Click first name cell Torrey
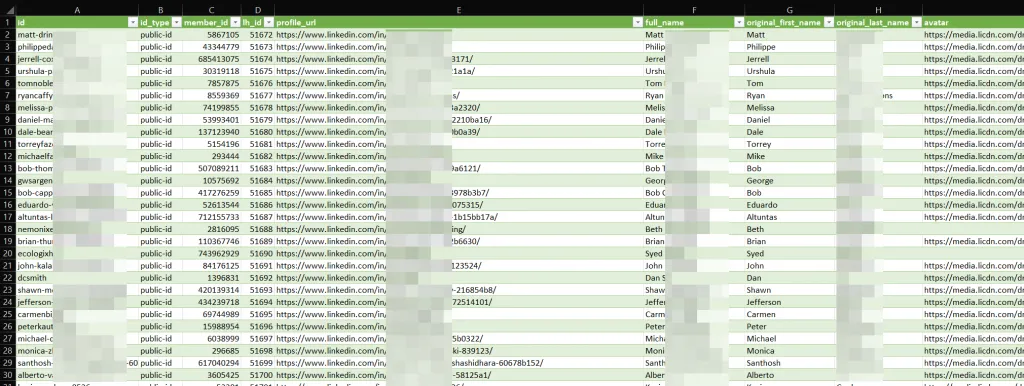This screenshot has width=1024, height=386. [790, 144]
